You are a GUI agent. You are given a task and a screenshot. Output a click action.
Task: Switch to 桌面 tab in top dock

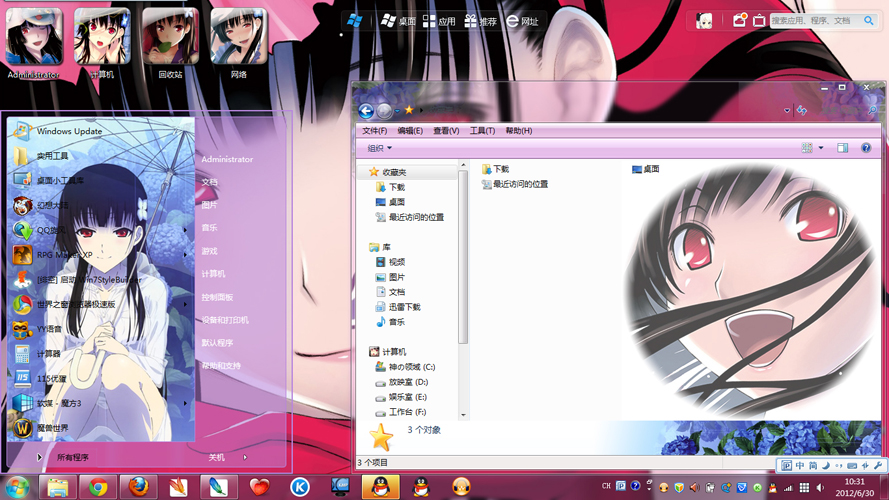(x=399, y=21)
